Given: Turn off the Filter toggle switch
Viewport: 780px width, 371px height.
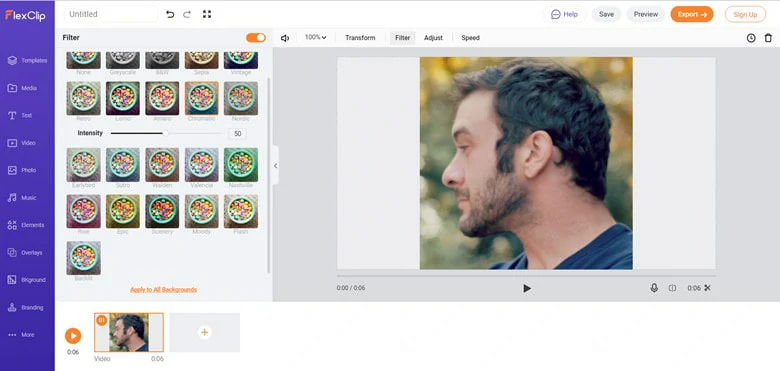Looking at the screenshot, I should coord(256,38).
